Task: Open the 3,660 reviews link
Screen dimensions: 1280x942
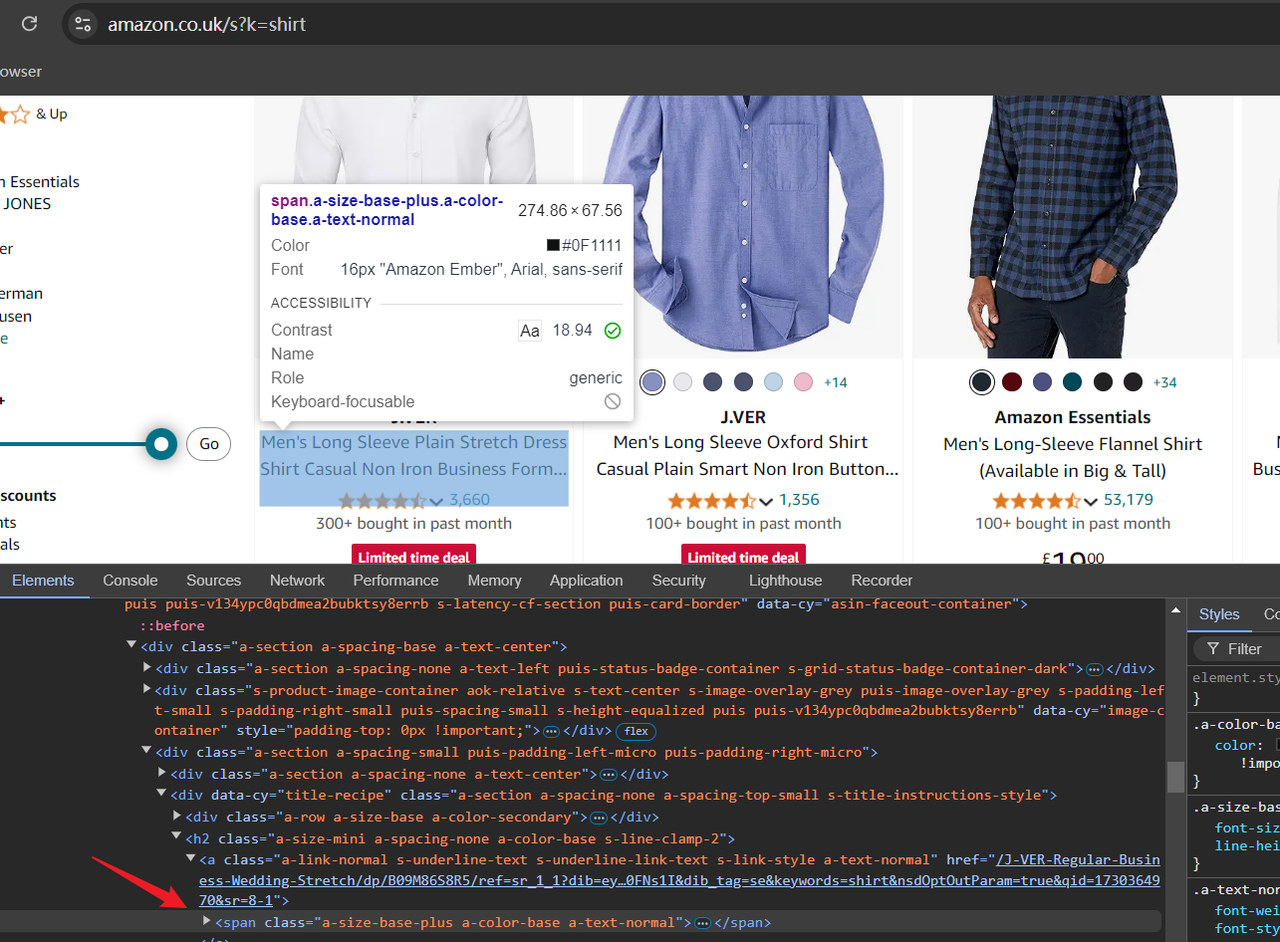Action: coord(470,500)
